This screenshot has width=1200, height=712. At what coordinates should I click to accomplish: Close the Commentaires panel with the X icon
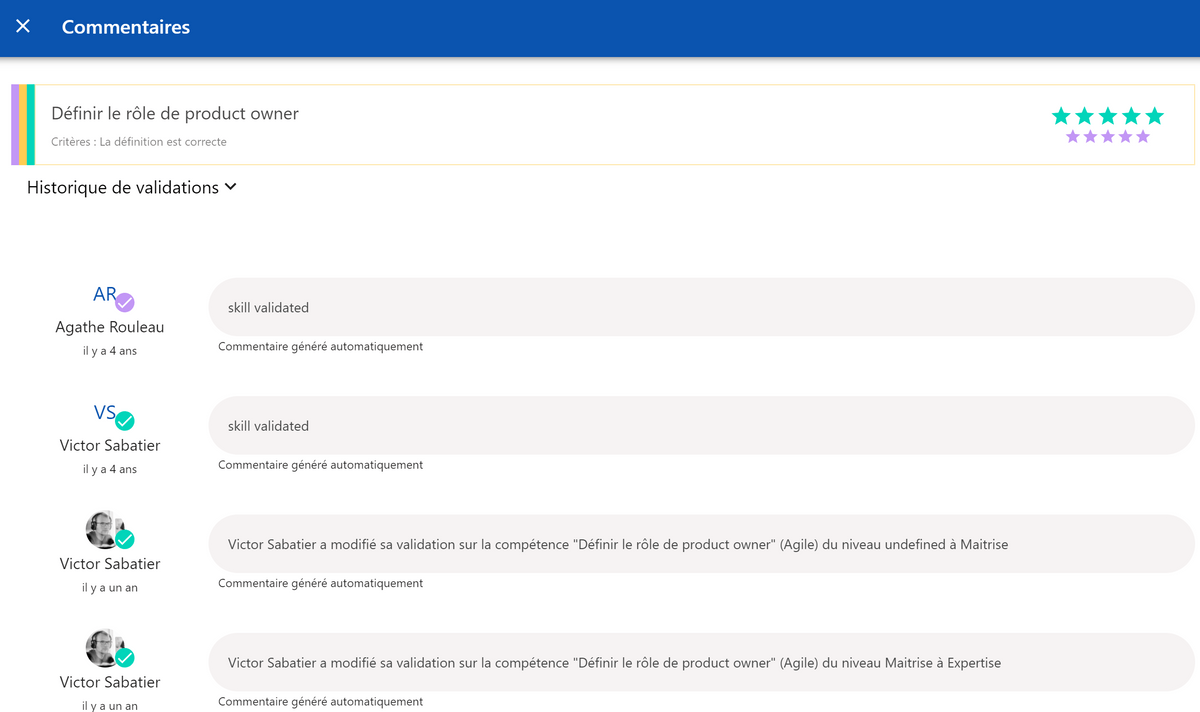(23, 27)
